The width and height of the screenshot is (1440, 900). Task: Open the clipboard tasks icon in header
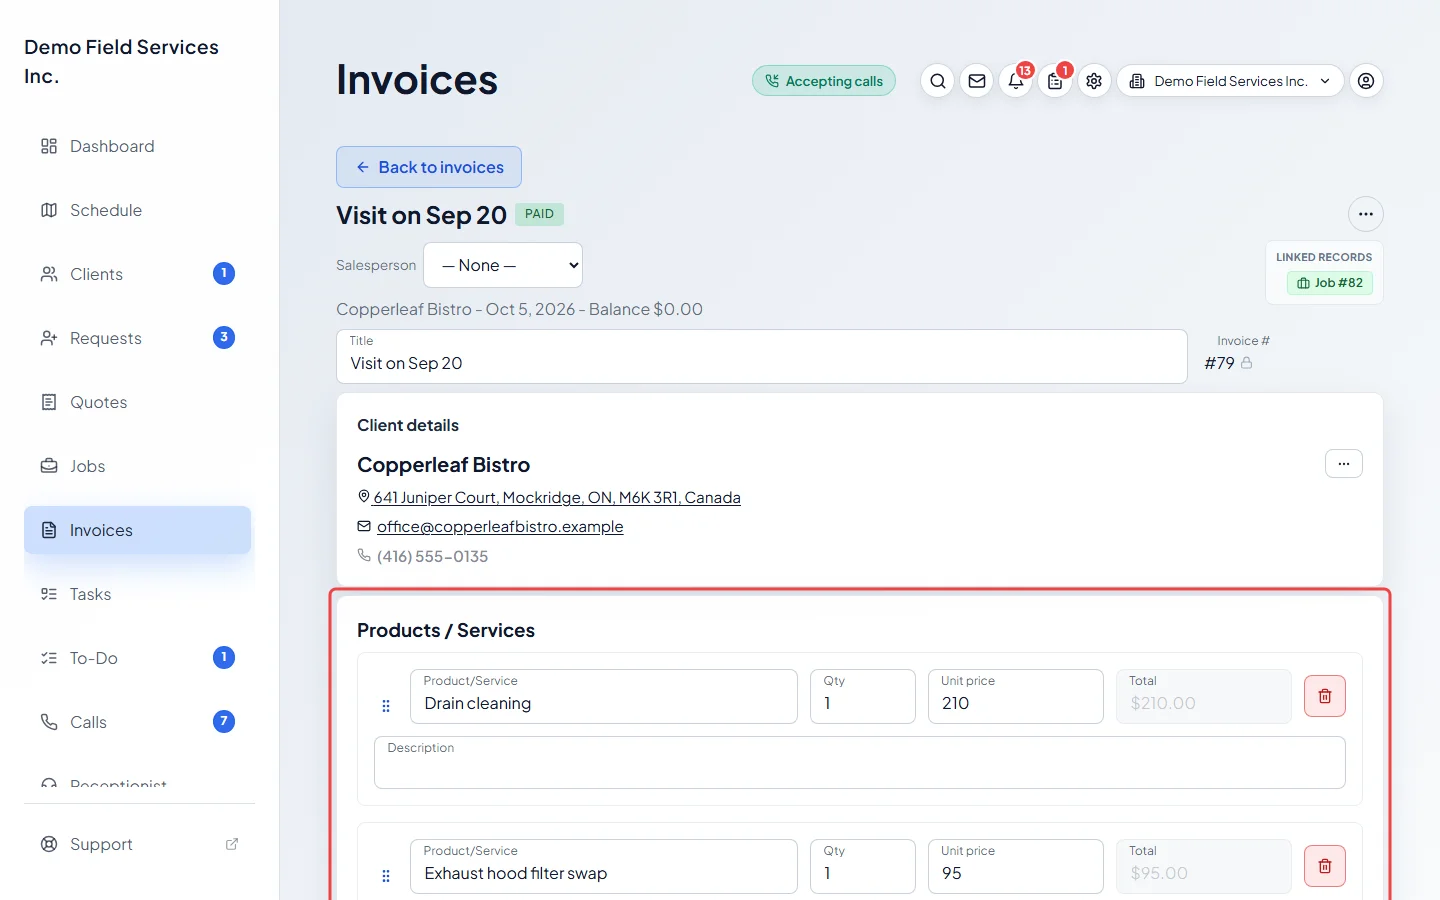click(1055, 81)
